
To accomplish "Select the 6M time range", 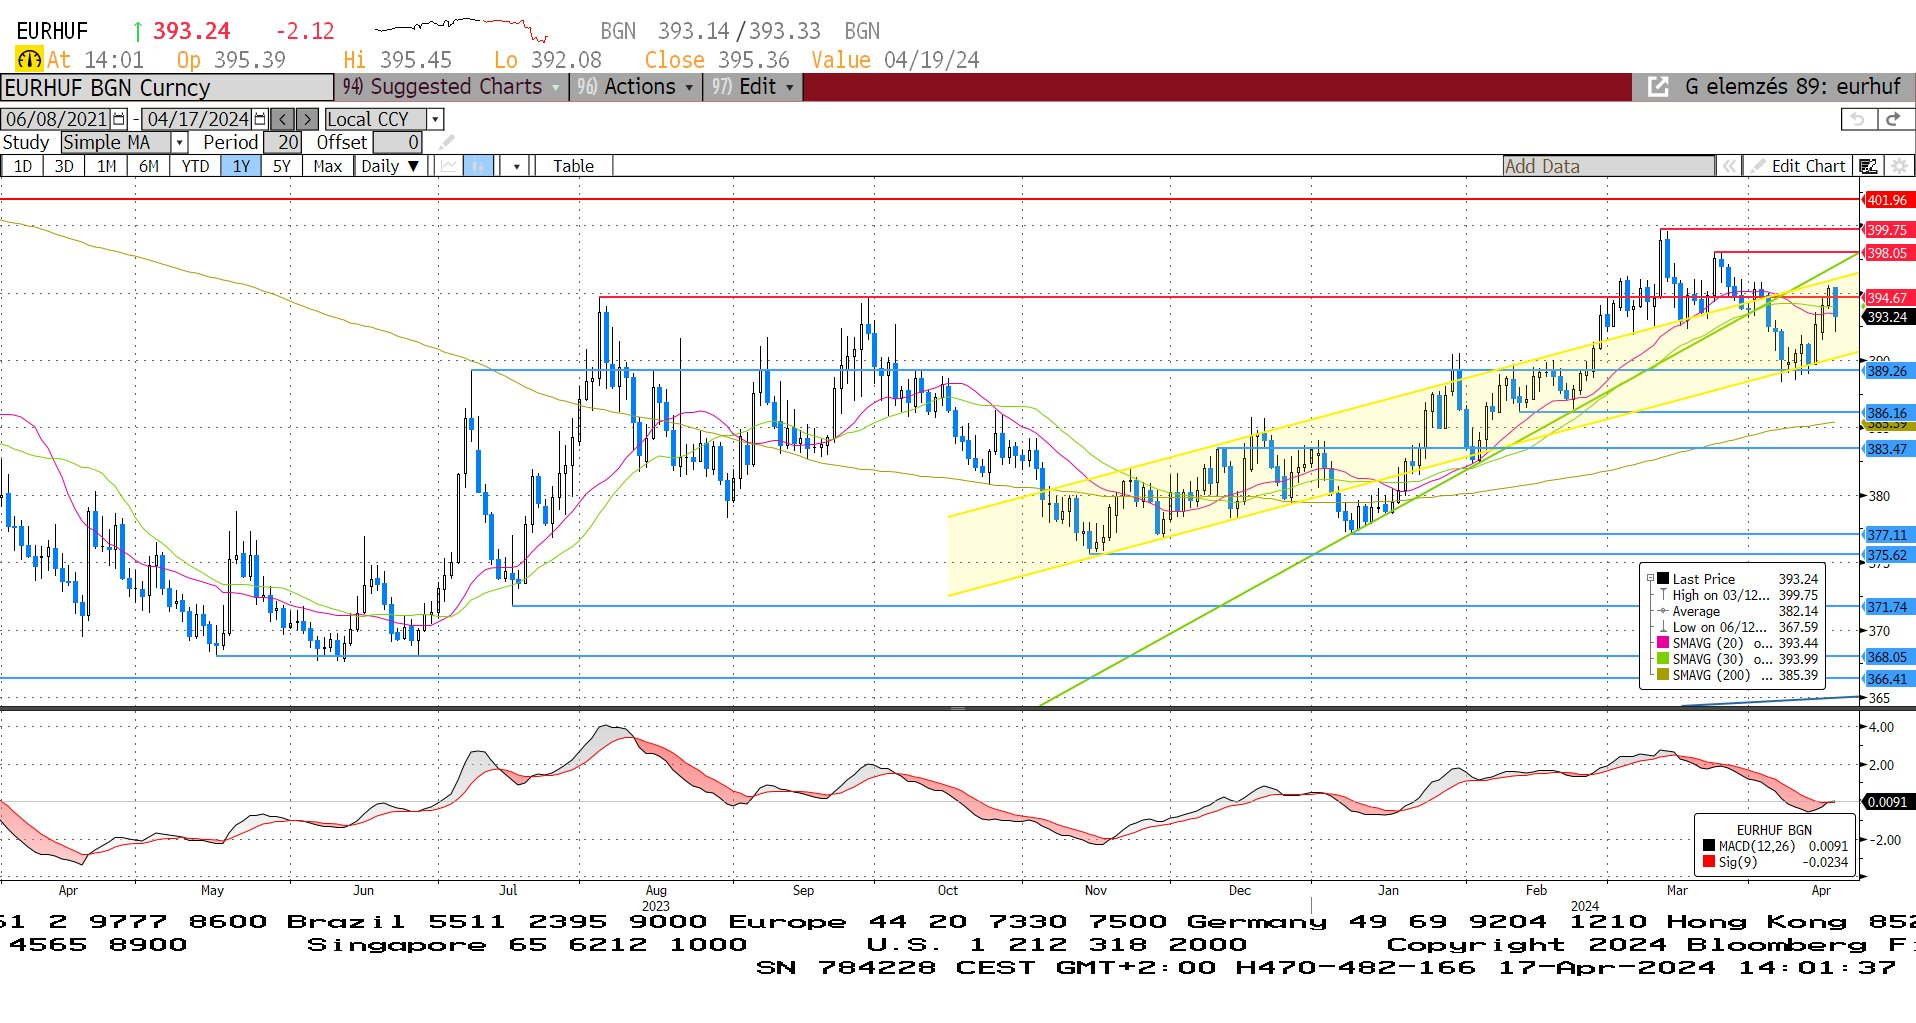I will click(149, 166).
